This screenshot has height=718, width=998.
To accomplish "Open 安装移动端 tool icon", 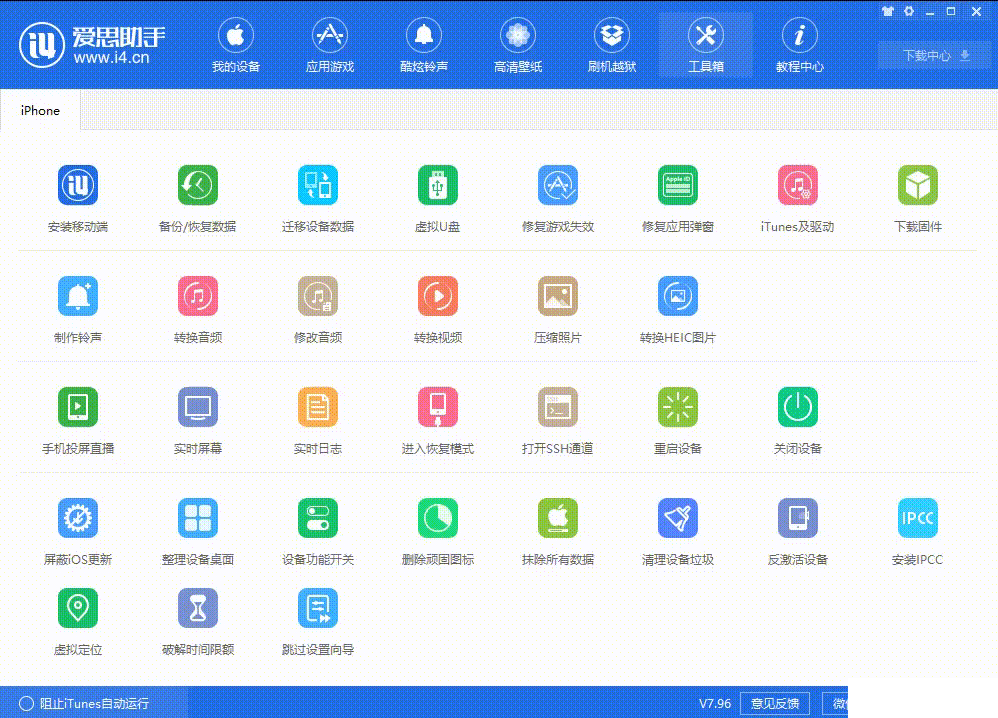I will click(x=78, y=185).
